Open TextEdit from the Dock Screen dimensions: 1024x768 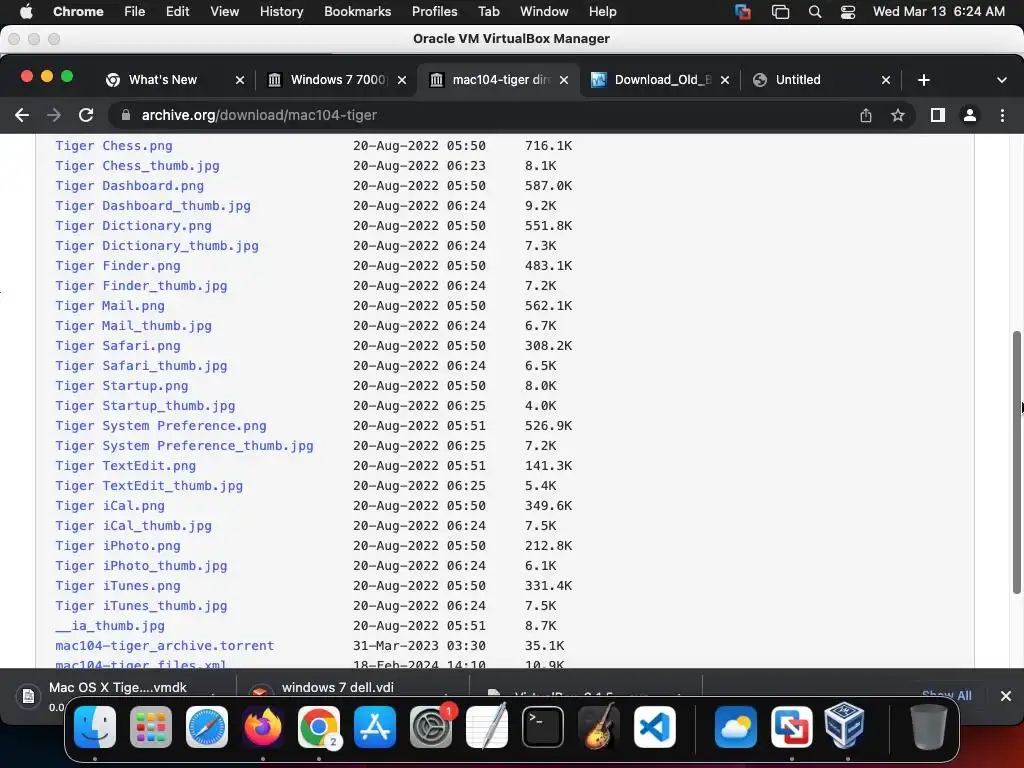click(x=487, y=727)
